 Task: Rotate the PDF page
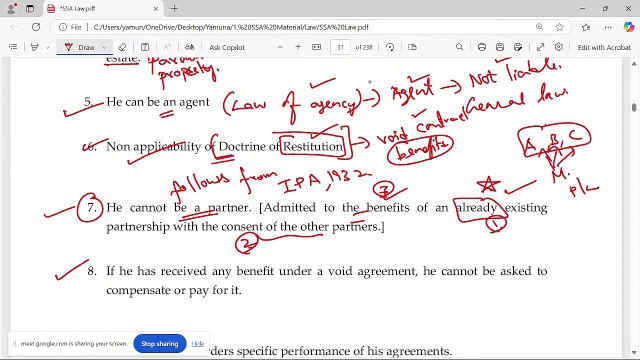(390, 47)
